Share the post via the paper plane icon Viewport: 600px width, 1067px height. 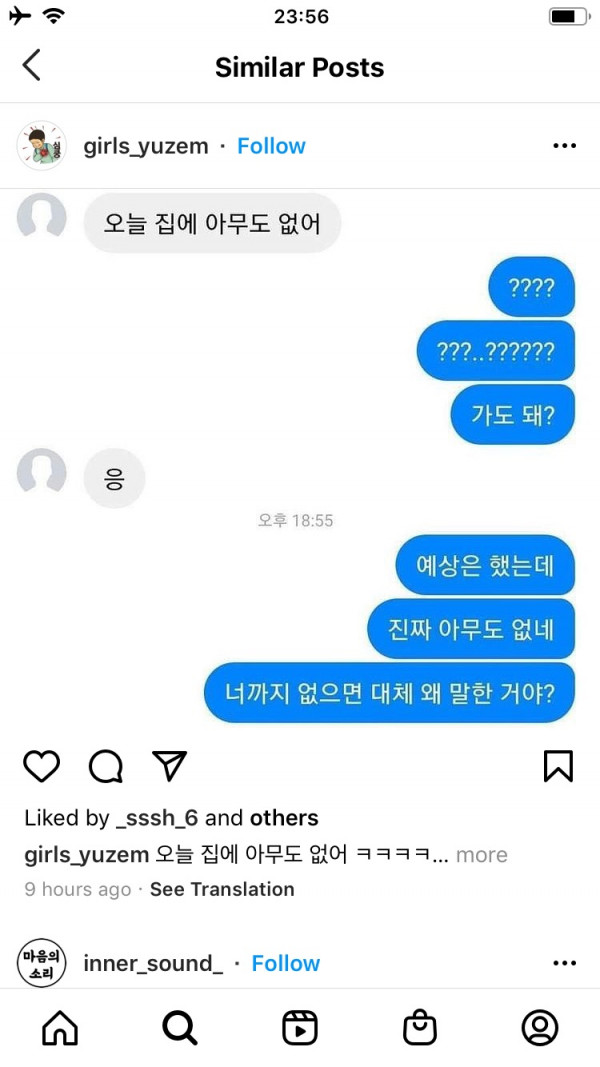tap(169, 766)
